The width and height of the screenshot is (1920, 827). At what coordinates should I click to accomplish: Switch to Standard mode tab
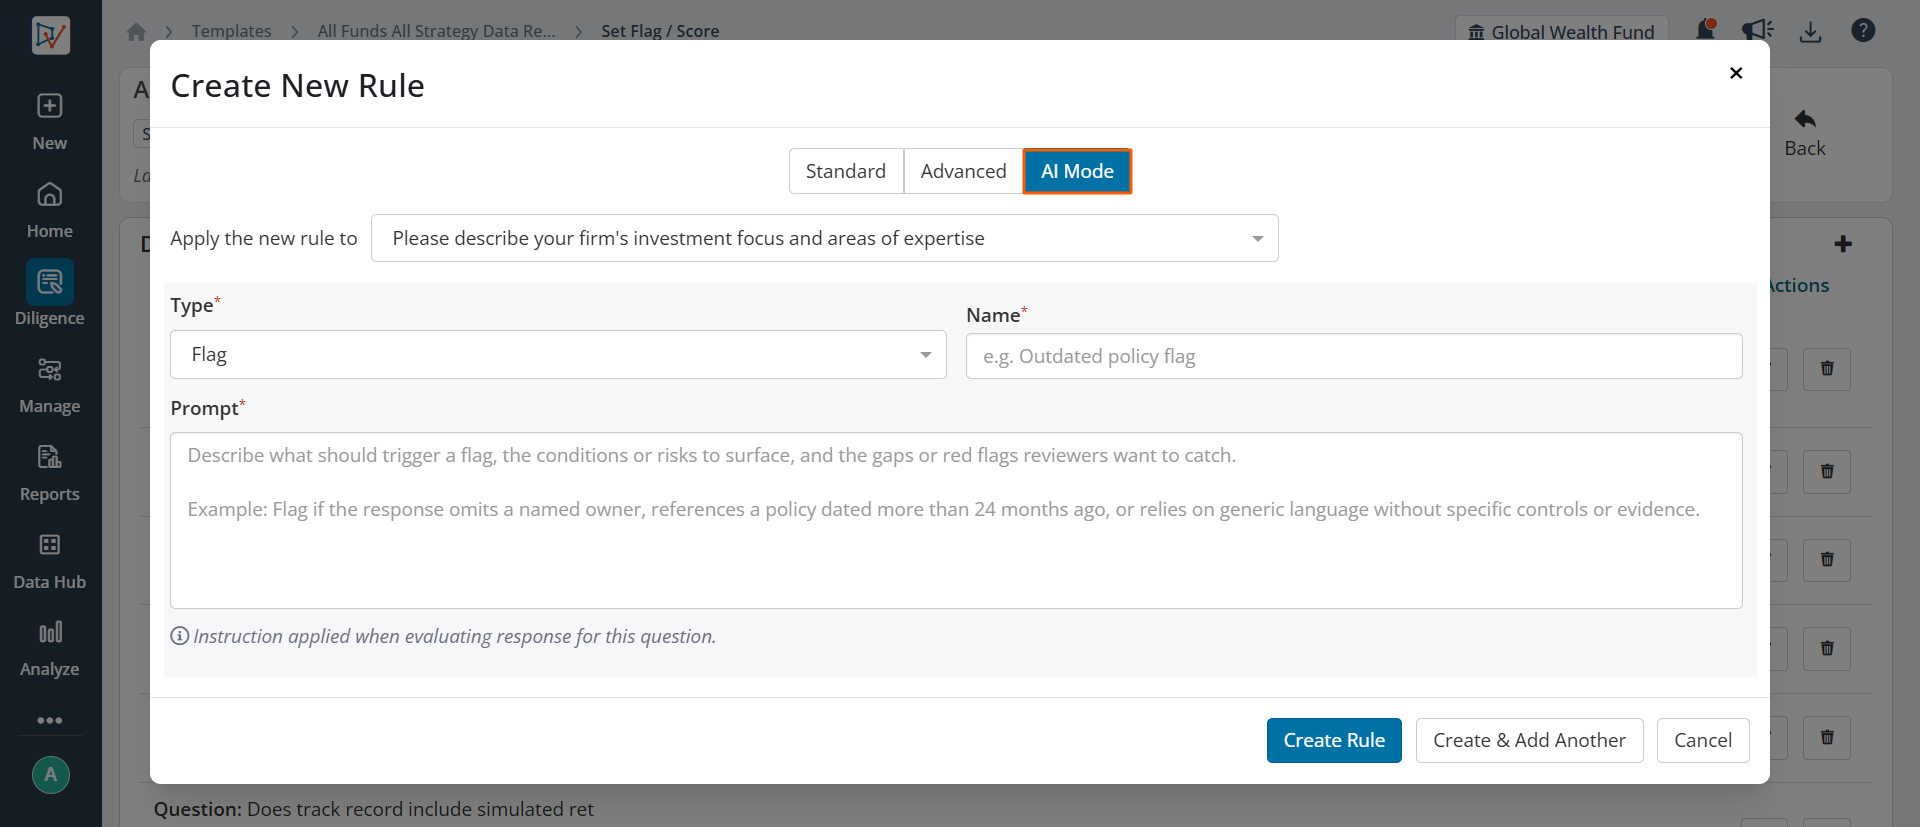pyautogui.click(x=846, y=171)
